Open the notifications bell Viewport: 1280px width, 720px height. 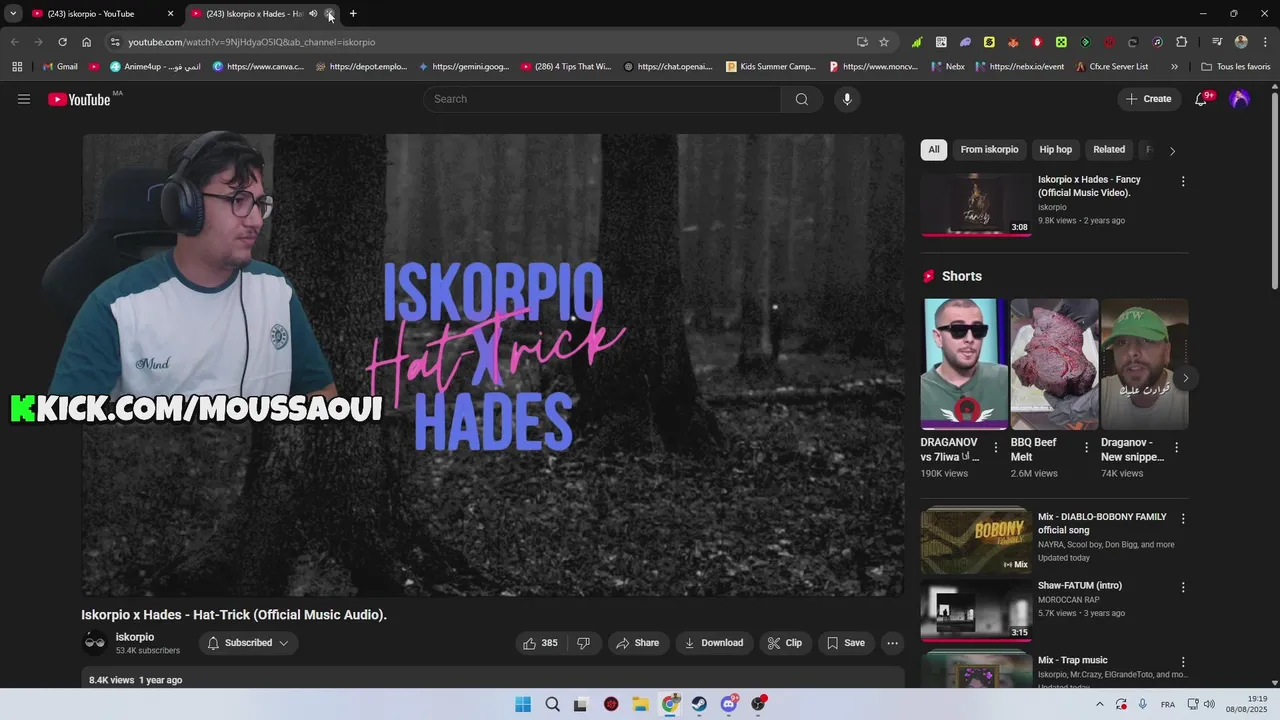(x=1201, y=99)
